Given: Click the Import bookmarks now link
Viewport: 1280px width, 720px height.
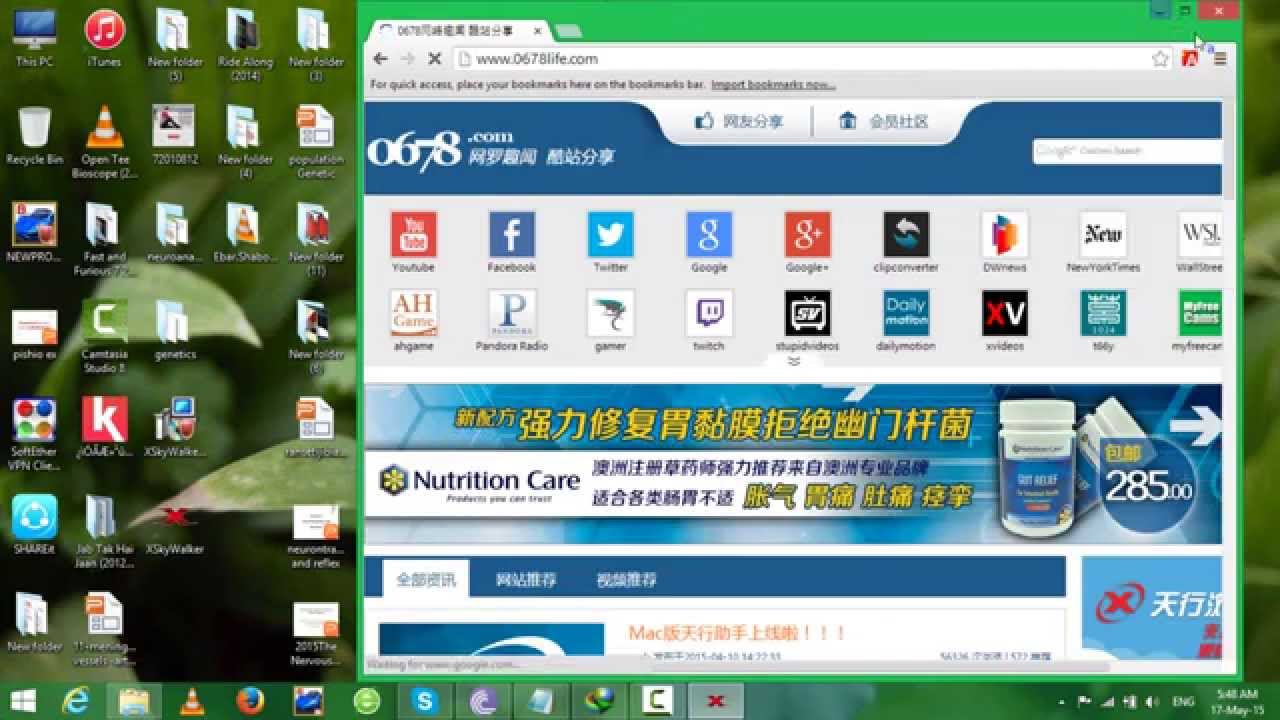Looking at the screenshot, I should (773, 85).
